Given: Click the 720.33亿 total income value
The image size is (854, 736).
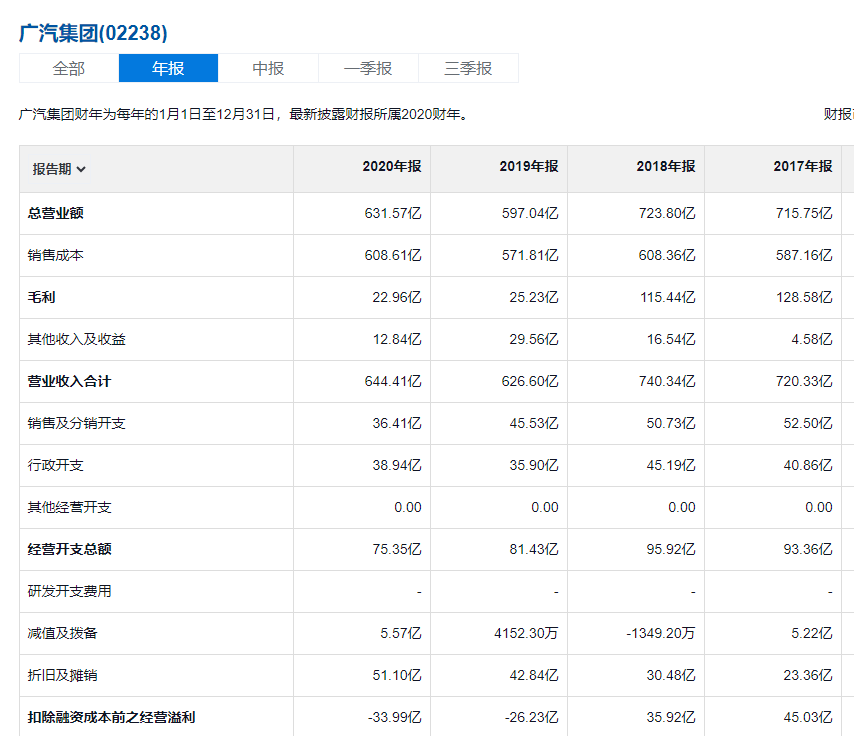Looking at the screenshot, I should [x=804, y=381].
